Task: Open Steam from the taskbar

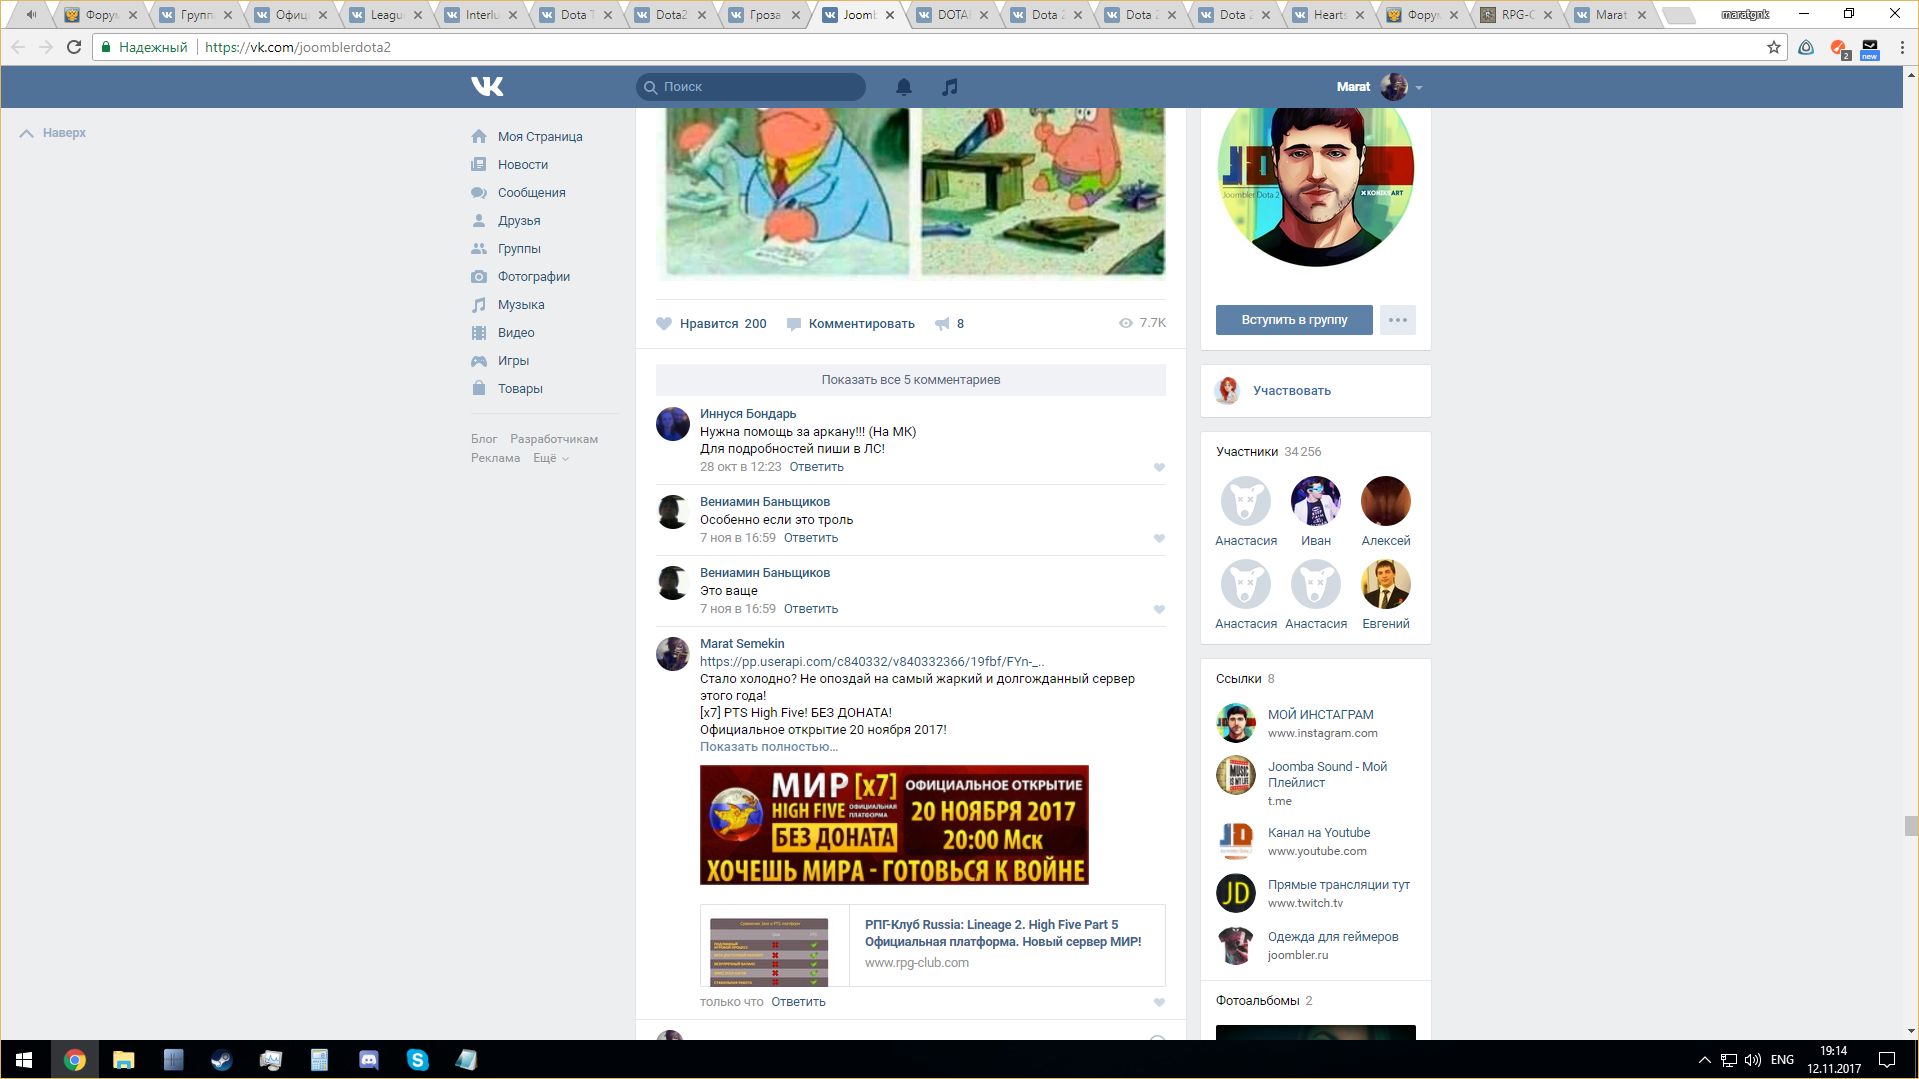Action: tap(221, 1060)
